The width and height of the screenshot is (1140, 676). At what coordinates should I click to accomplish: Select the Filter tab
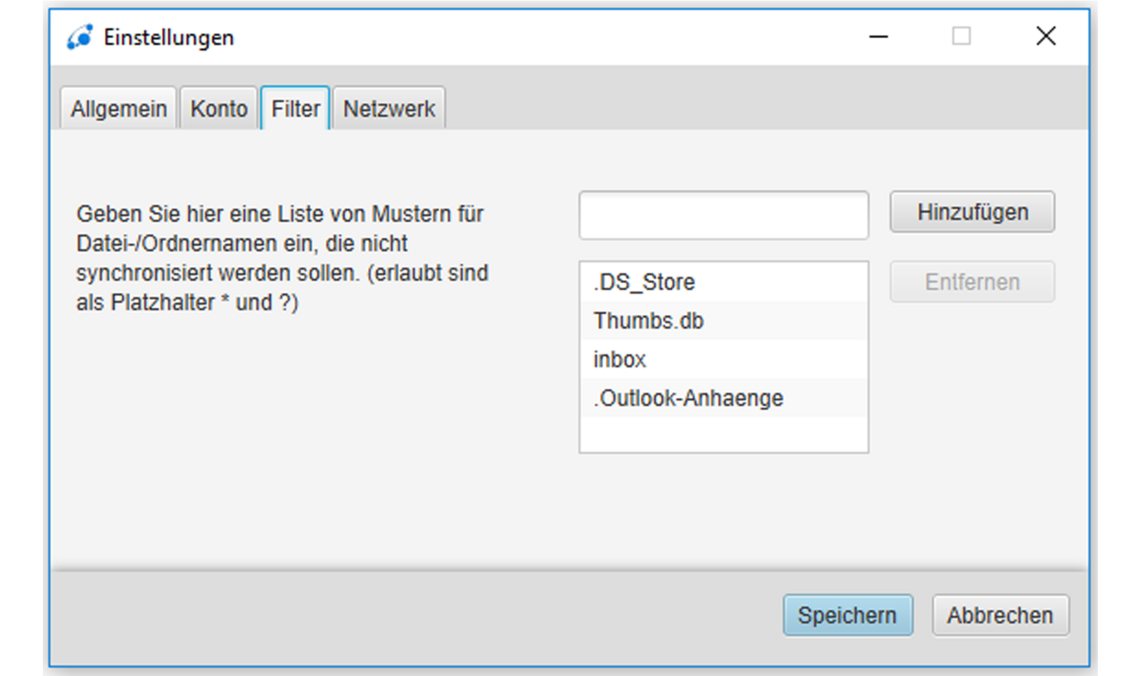click(x=294, y=108)
